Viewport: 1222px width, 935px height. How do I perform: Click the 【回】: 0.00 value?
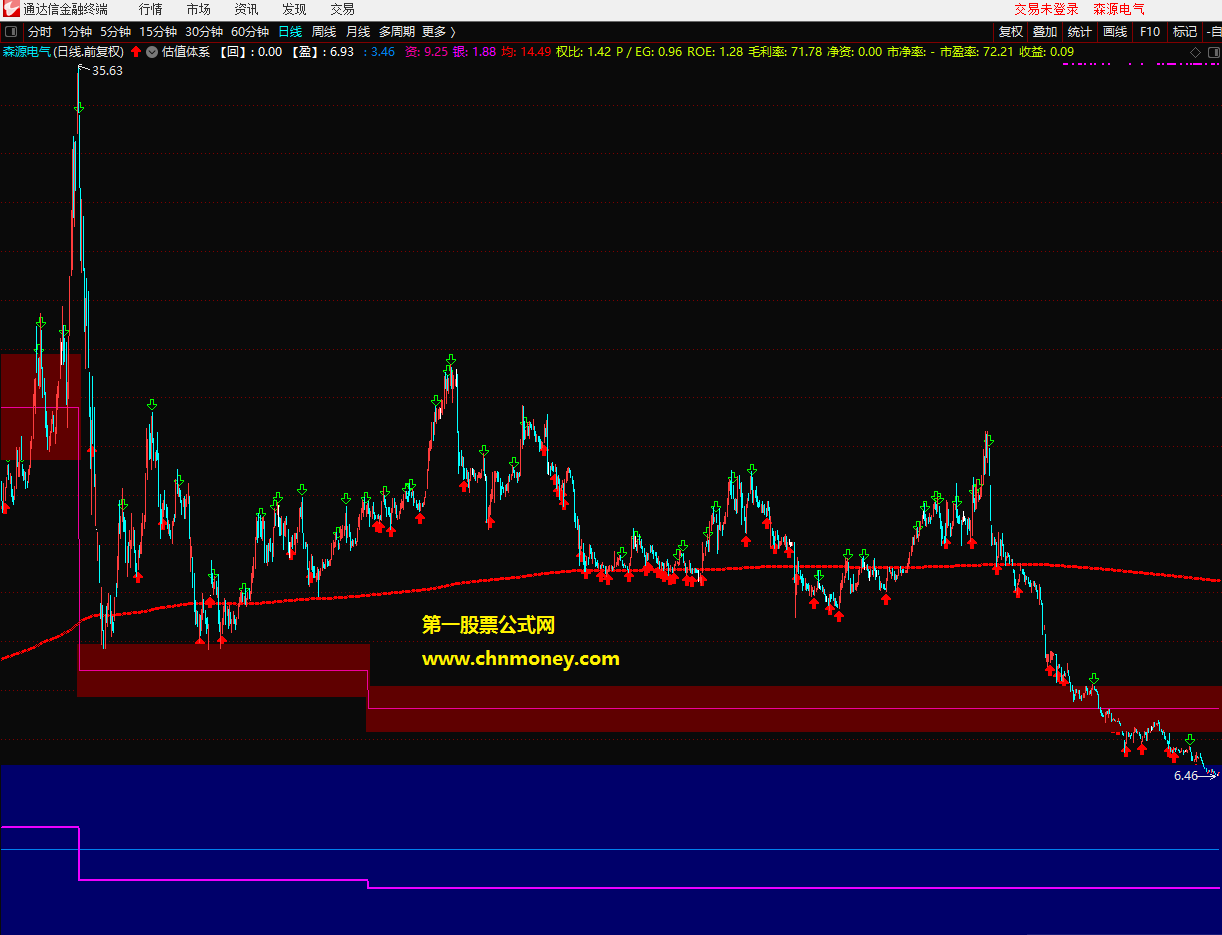pos(250,51)
